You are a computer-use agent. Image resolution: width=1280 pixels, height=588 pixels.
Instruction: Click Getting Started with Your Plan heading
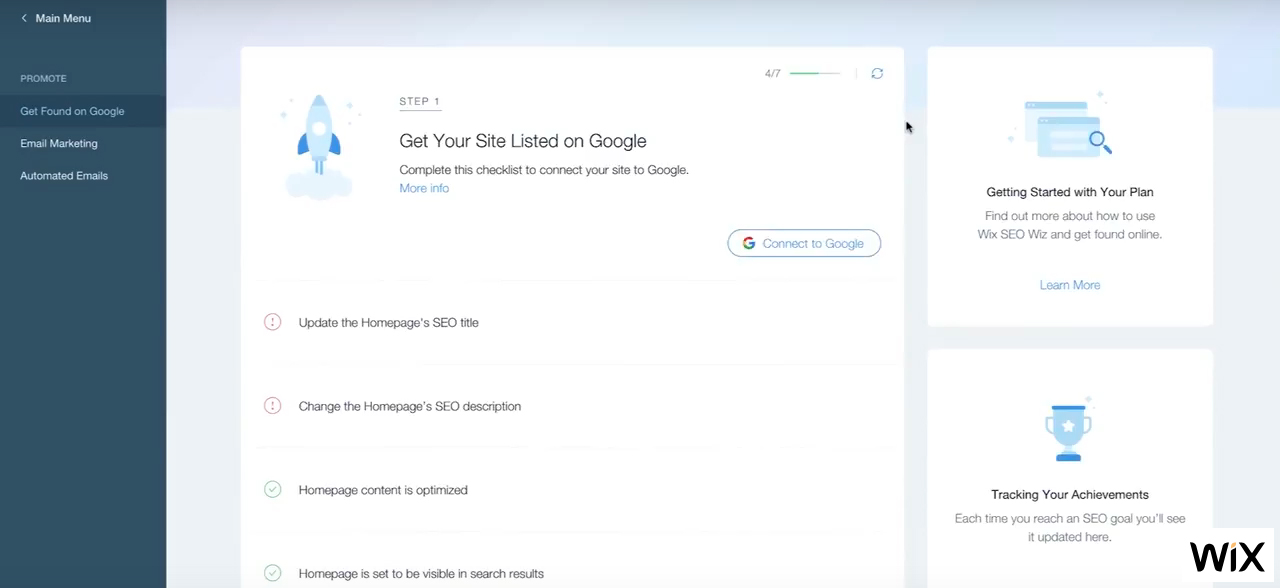point(1070,192)
